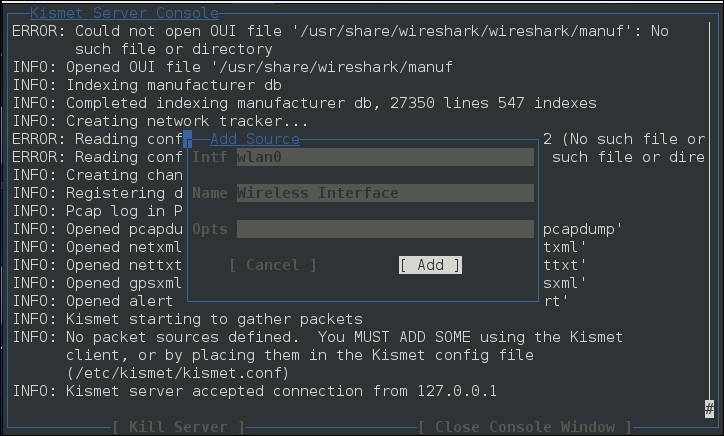Select the Could not open OUI file error

(340, 31)
